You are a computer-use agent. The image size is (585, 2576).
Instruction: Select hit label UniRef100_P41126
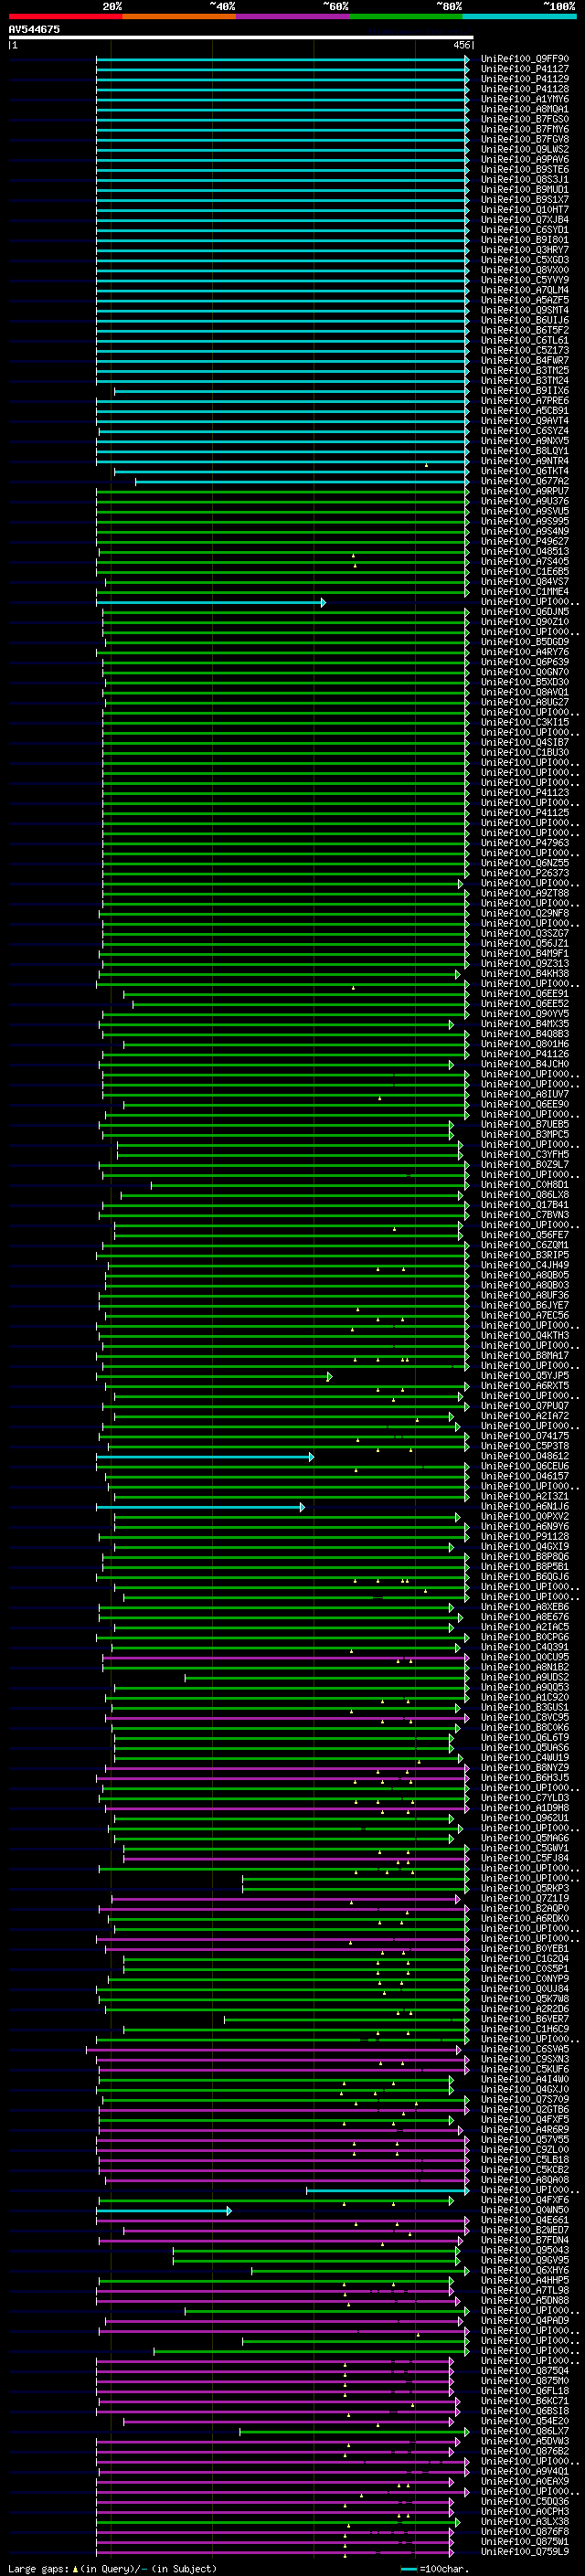point(524,1054)
